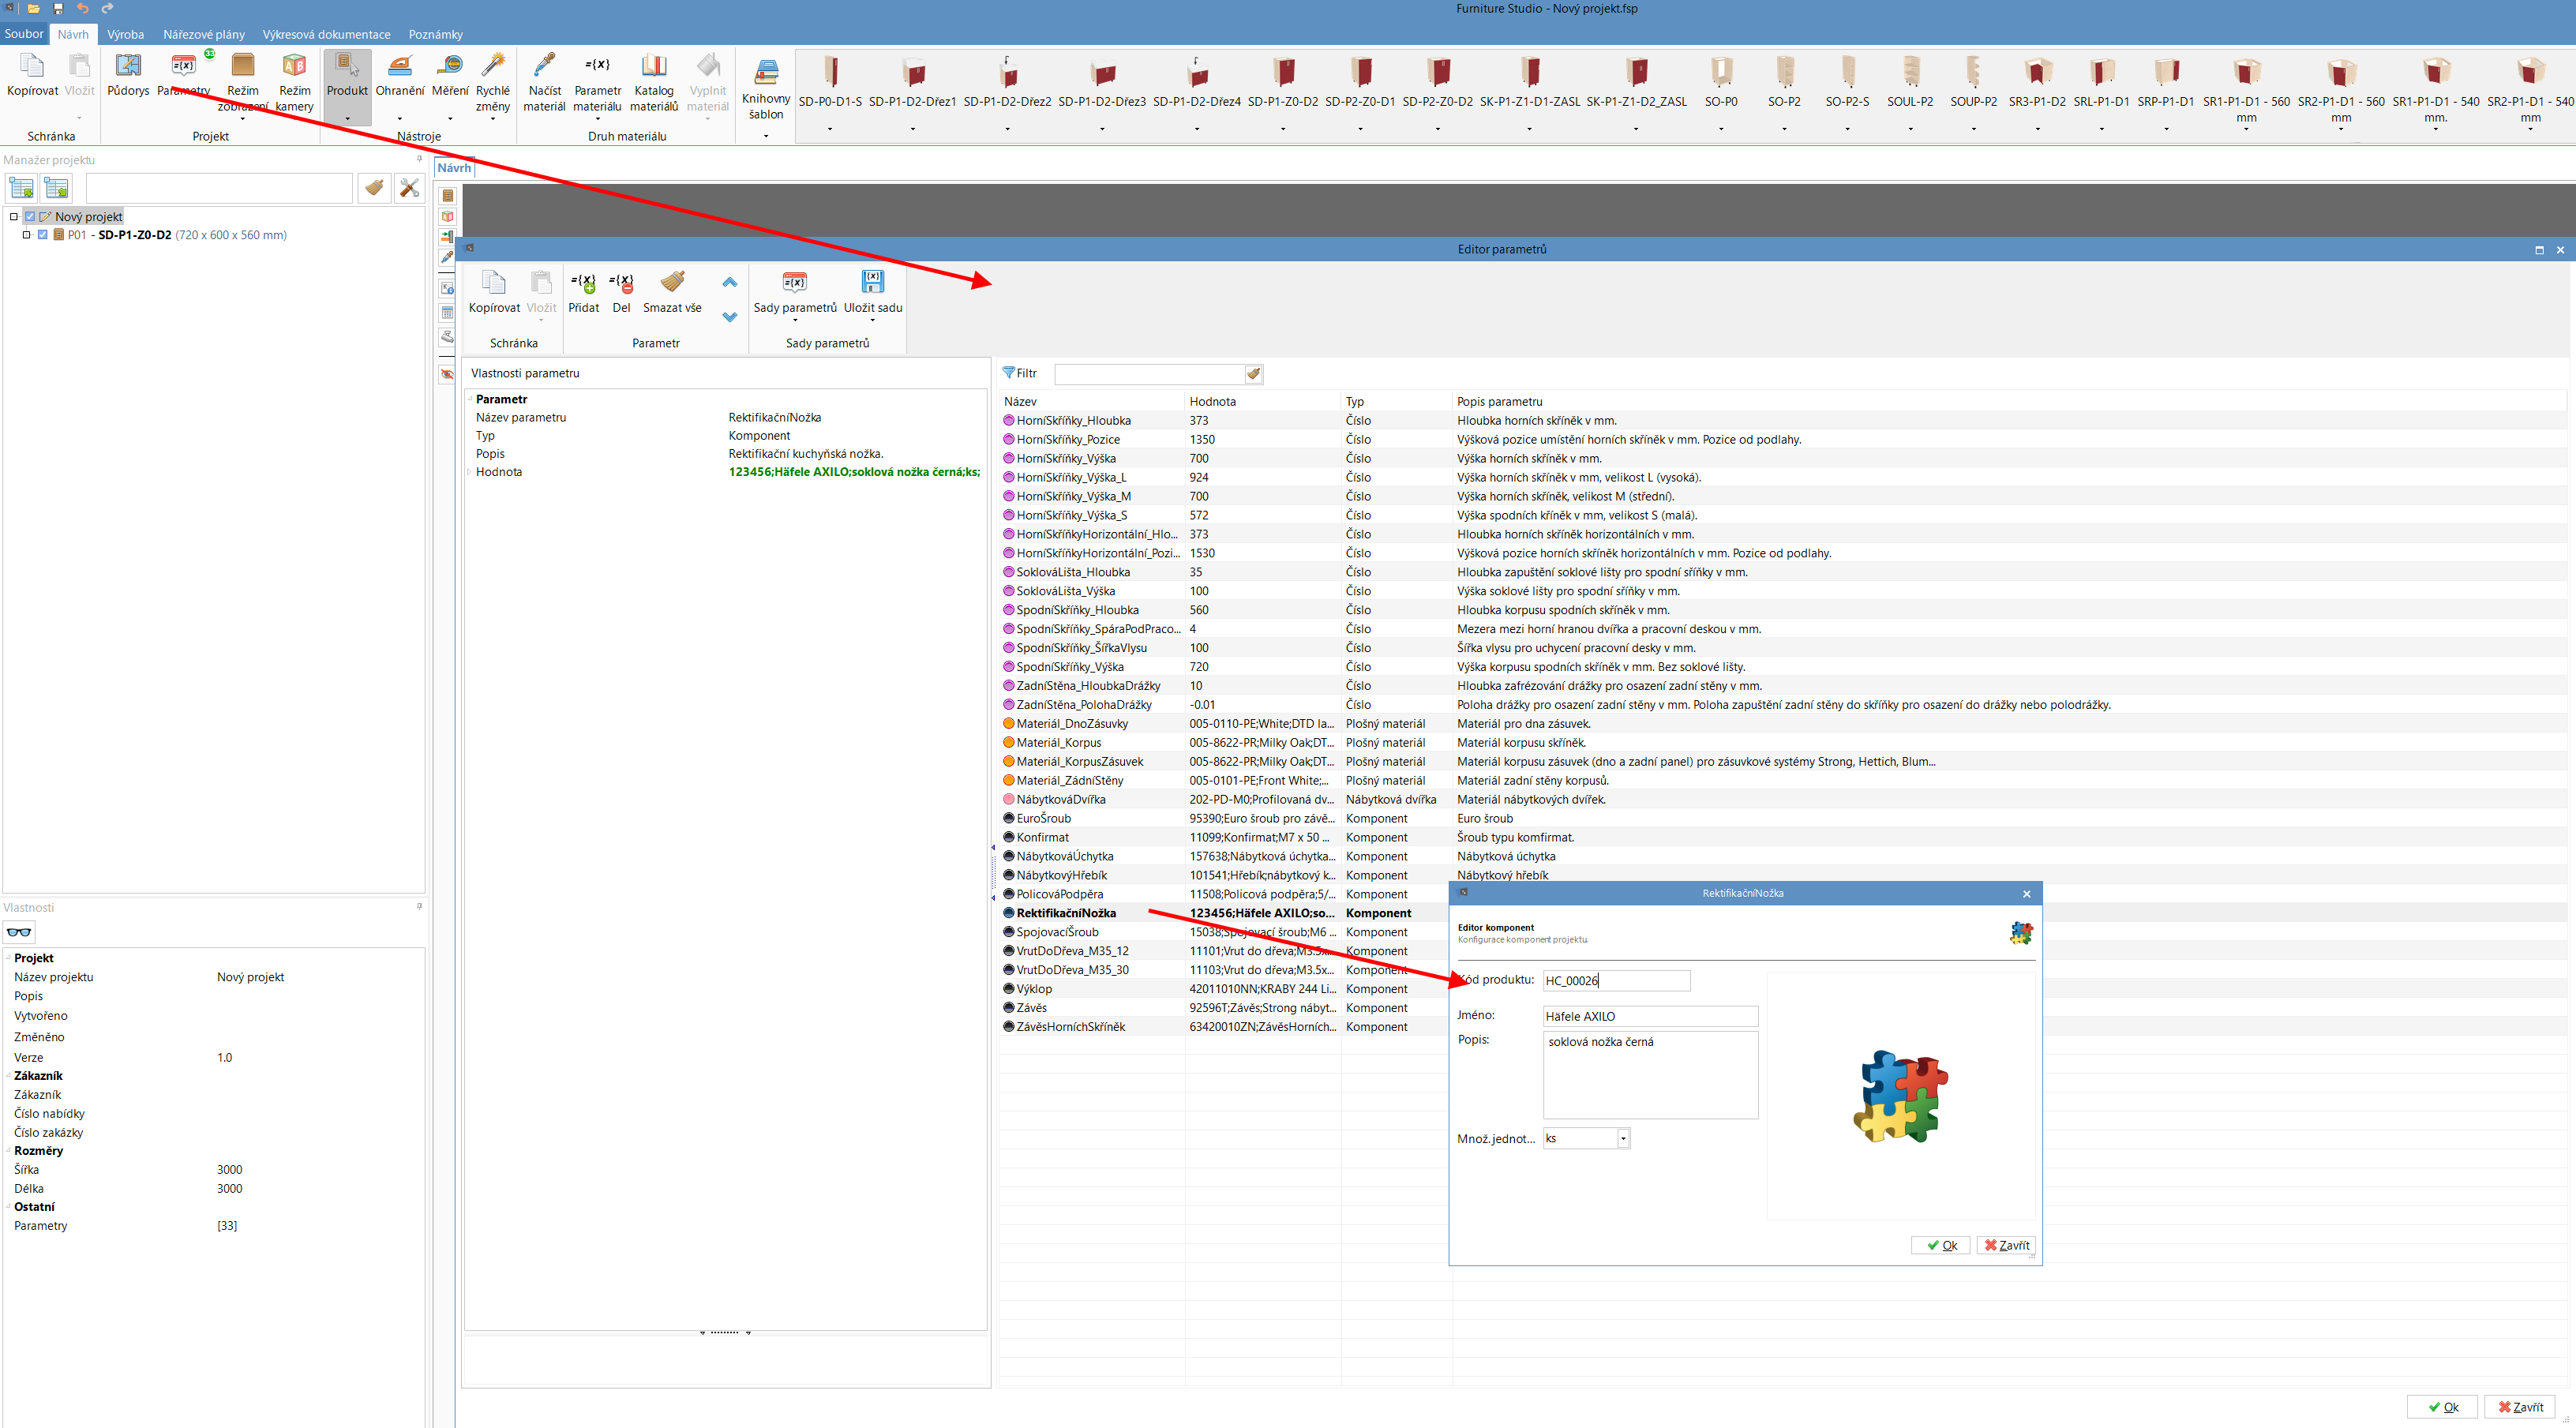This screenshot has width=2576, height=1428.
Task: Toggle the P01 SD-P1-Z0-D2 checkbox
Action: pyautogui.click(x=43, y=235)
